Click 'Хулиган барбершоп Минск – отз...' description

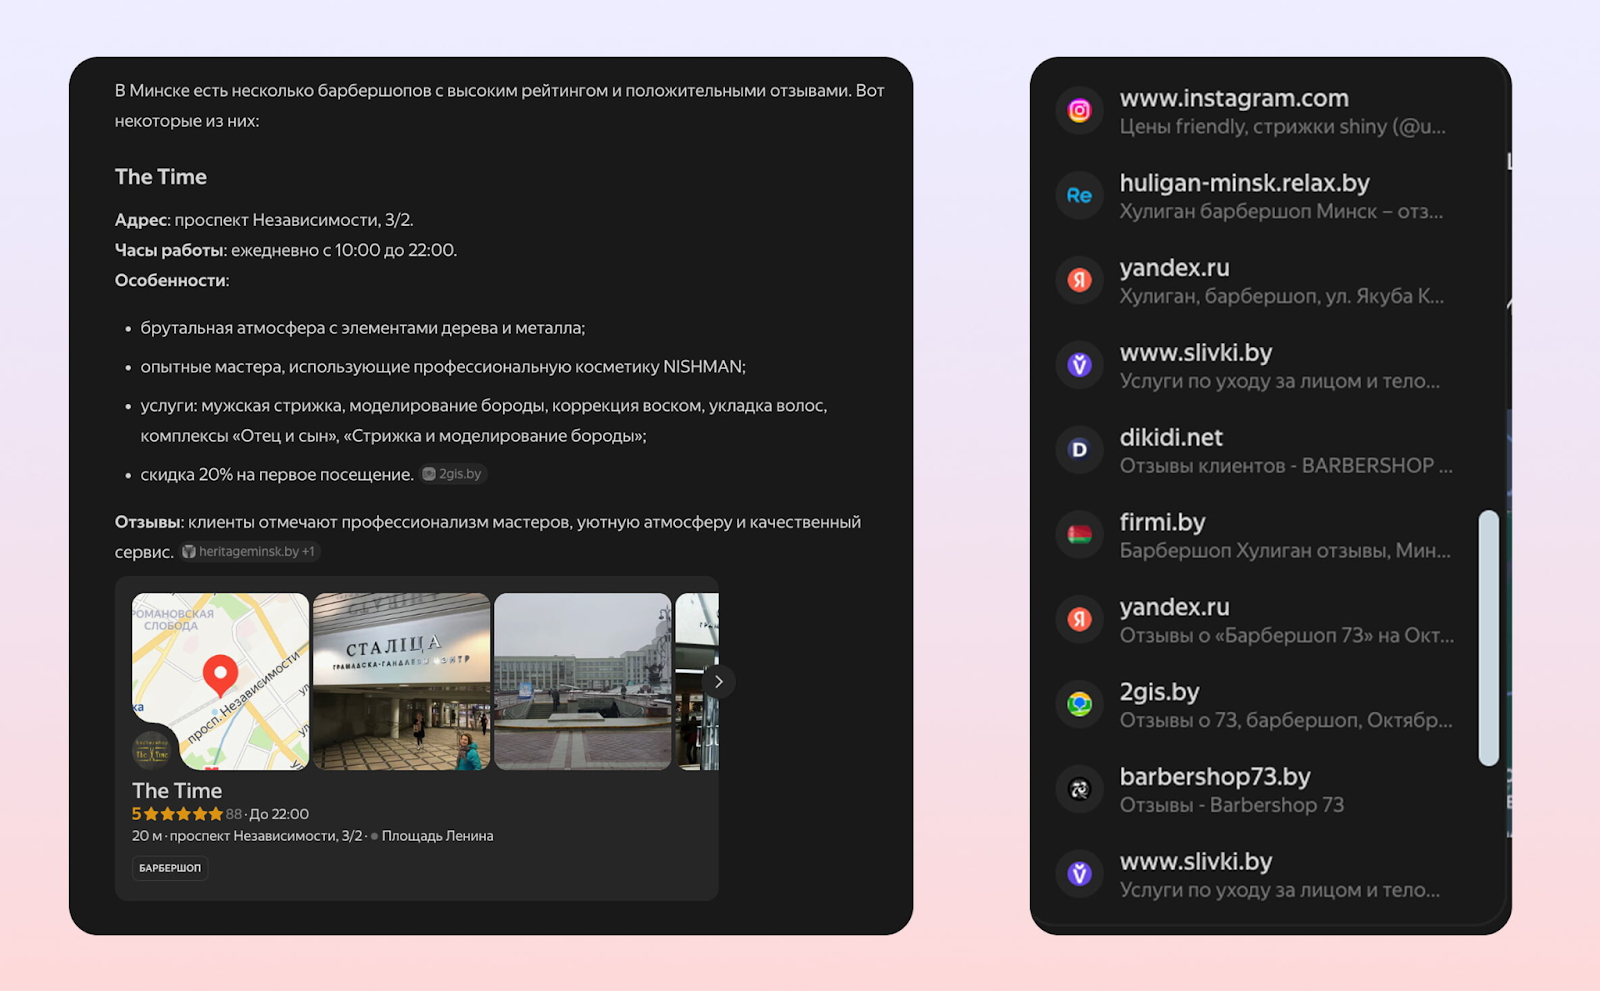click(1281, 212)
